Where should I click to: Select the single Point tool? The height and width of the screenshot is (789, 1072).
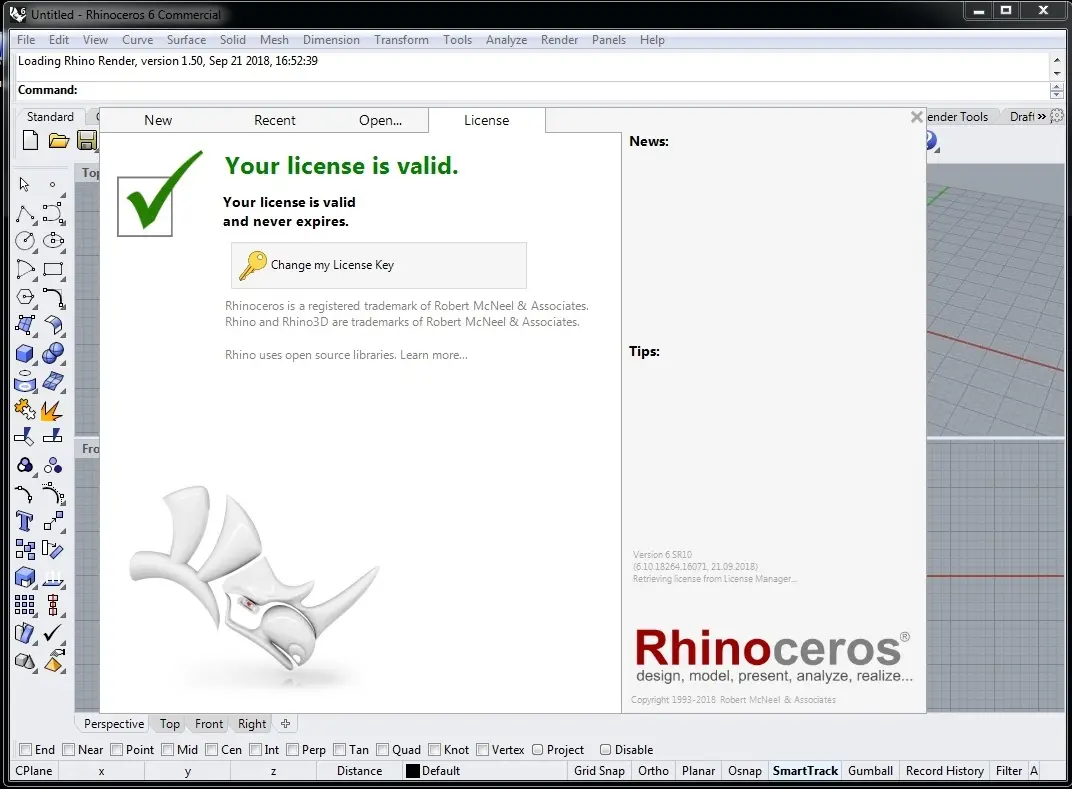click(x=53, y=185)
